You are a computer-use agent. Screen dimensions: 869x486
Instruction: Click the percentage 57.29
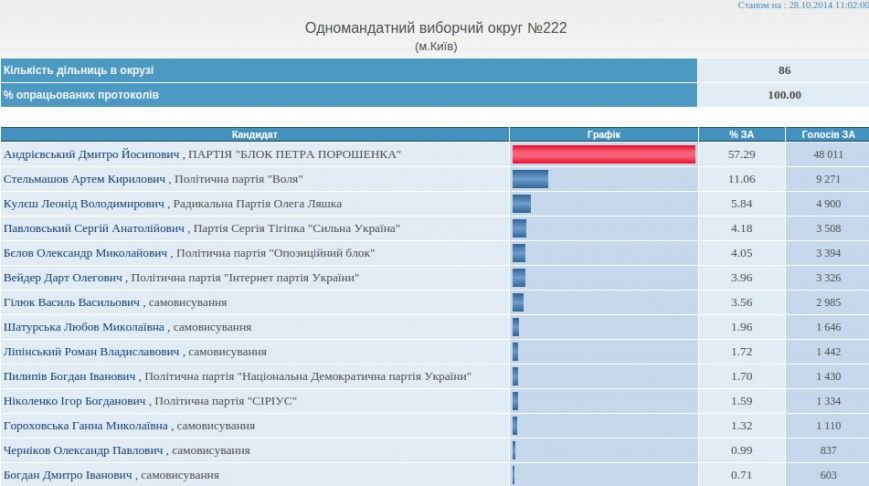742,154
